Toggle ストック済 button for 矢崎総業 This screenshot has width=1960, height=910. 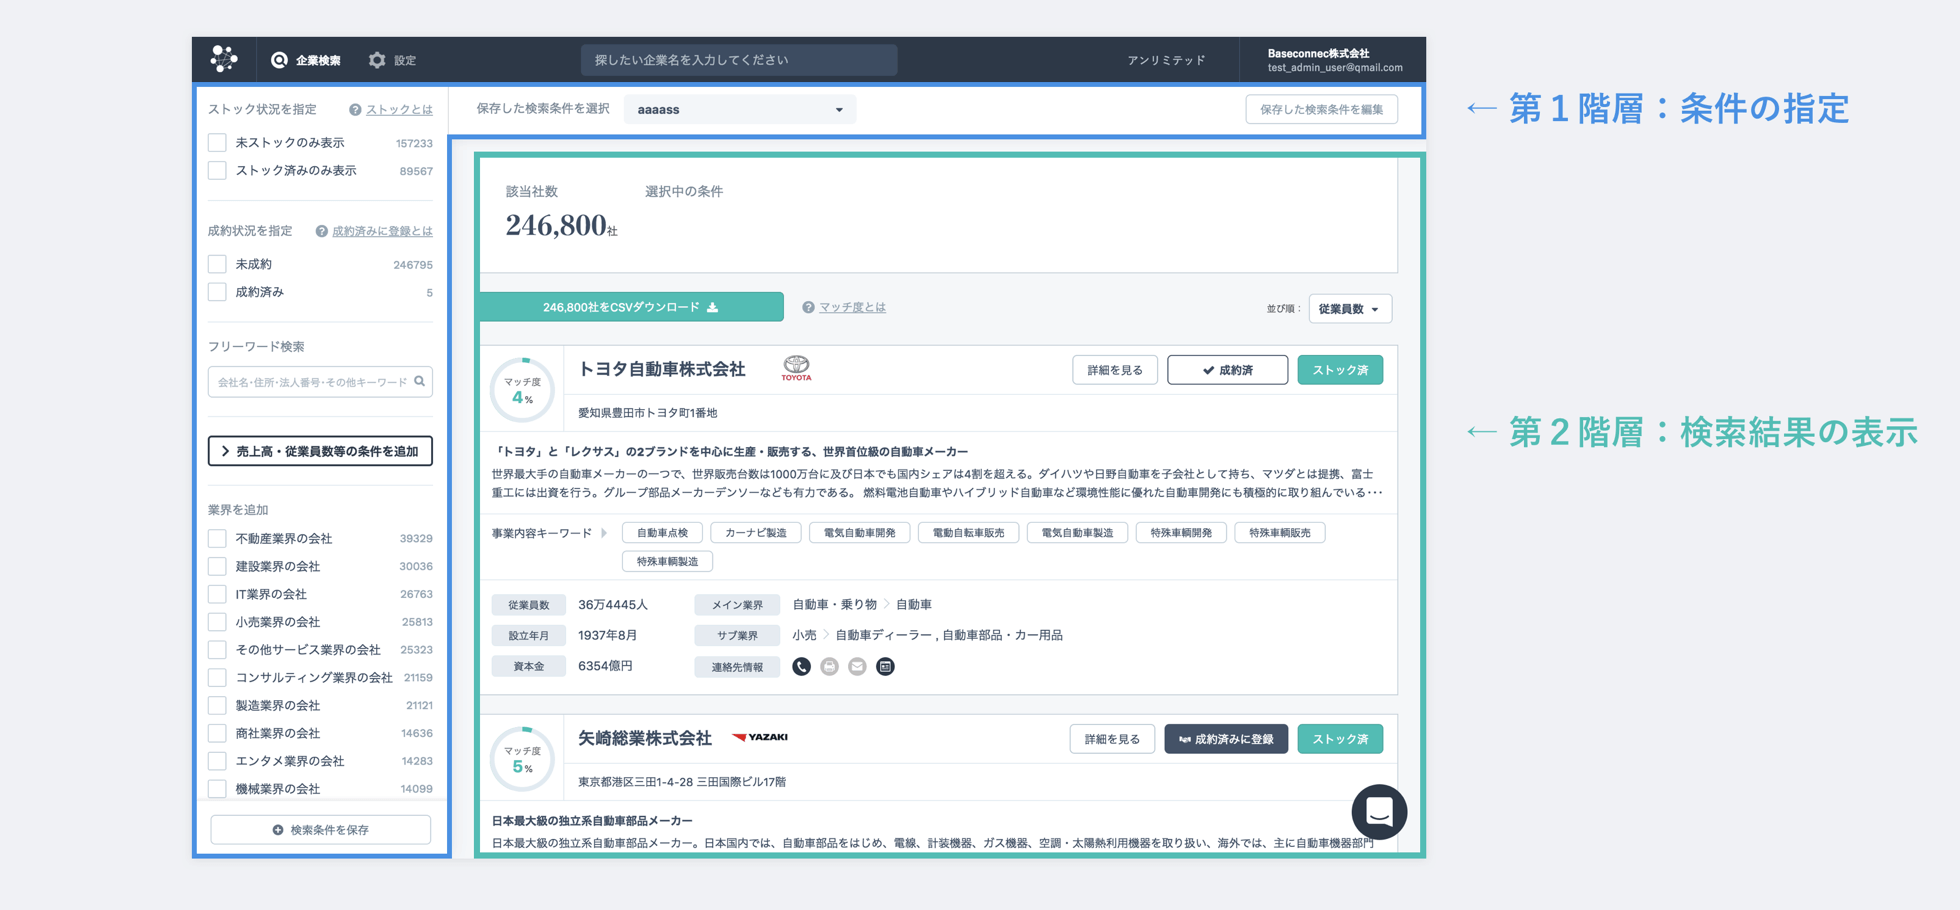(1340, 739)
